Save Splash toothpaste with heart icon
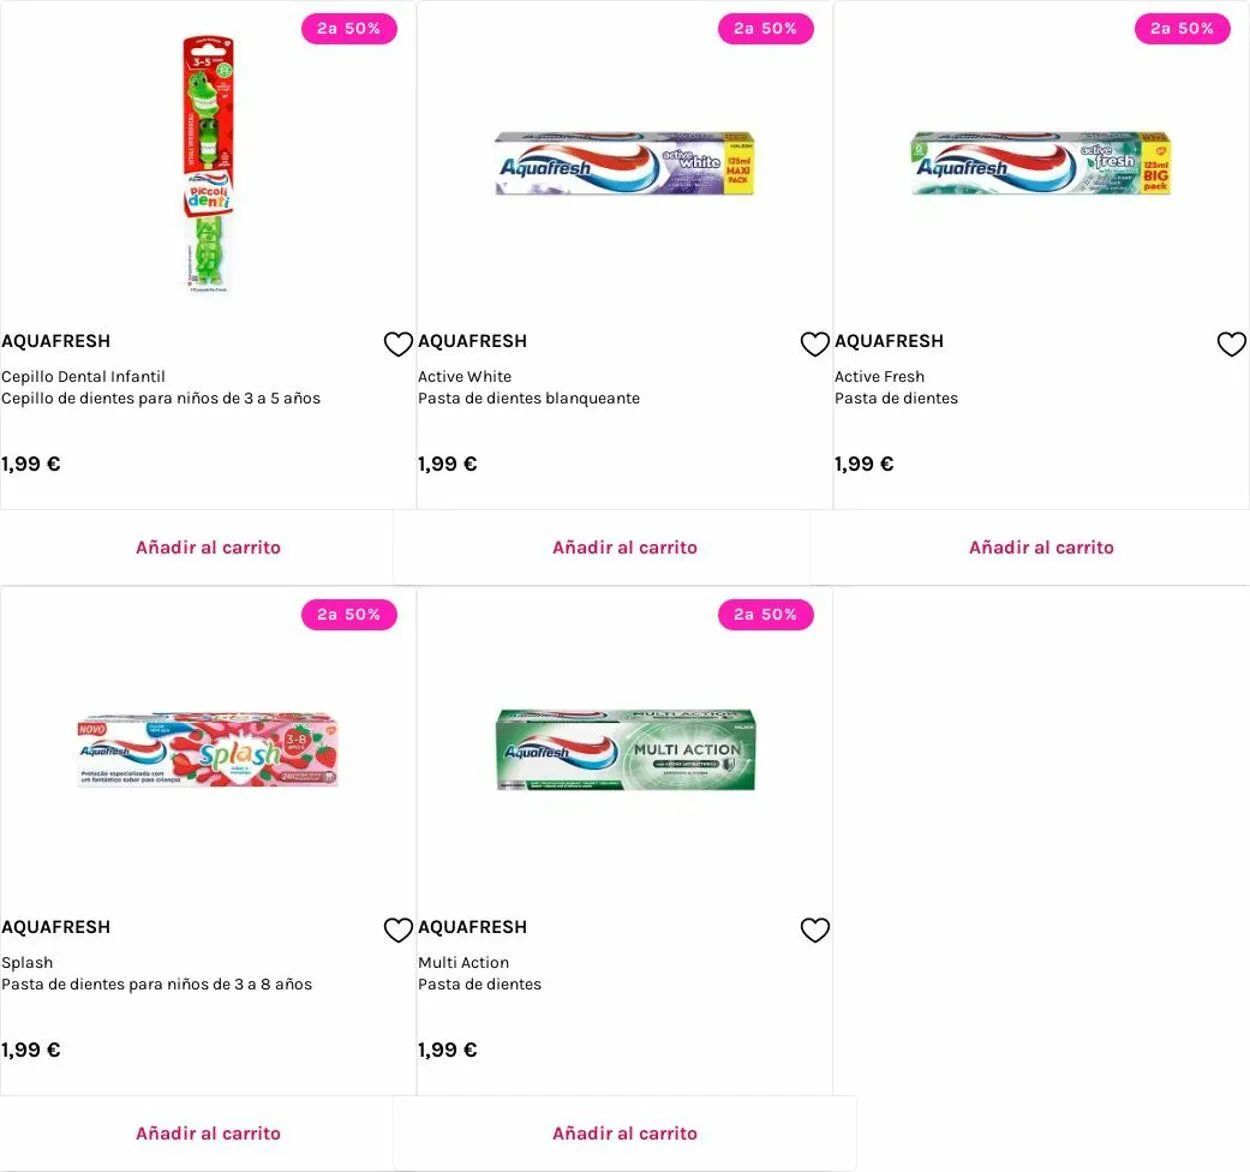 [398, 930]
